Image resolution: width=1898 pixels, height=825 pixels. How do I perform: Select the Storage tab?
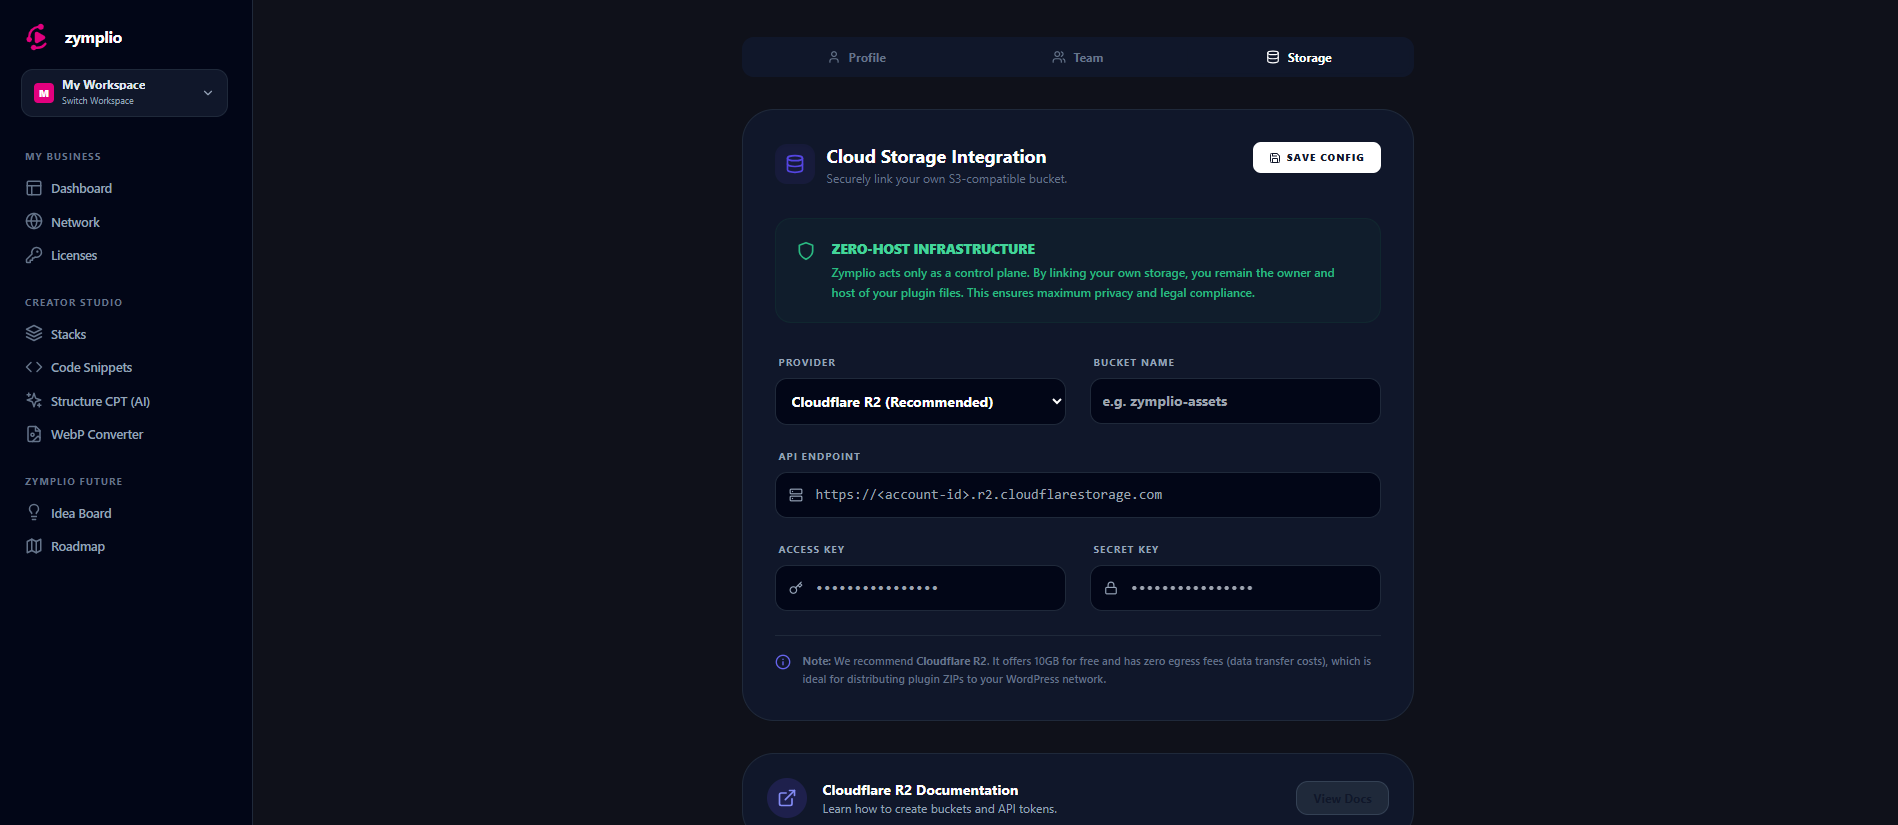1298,58
